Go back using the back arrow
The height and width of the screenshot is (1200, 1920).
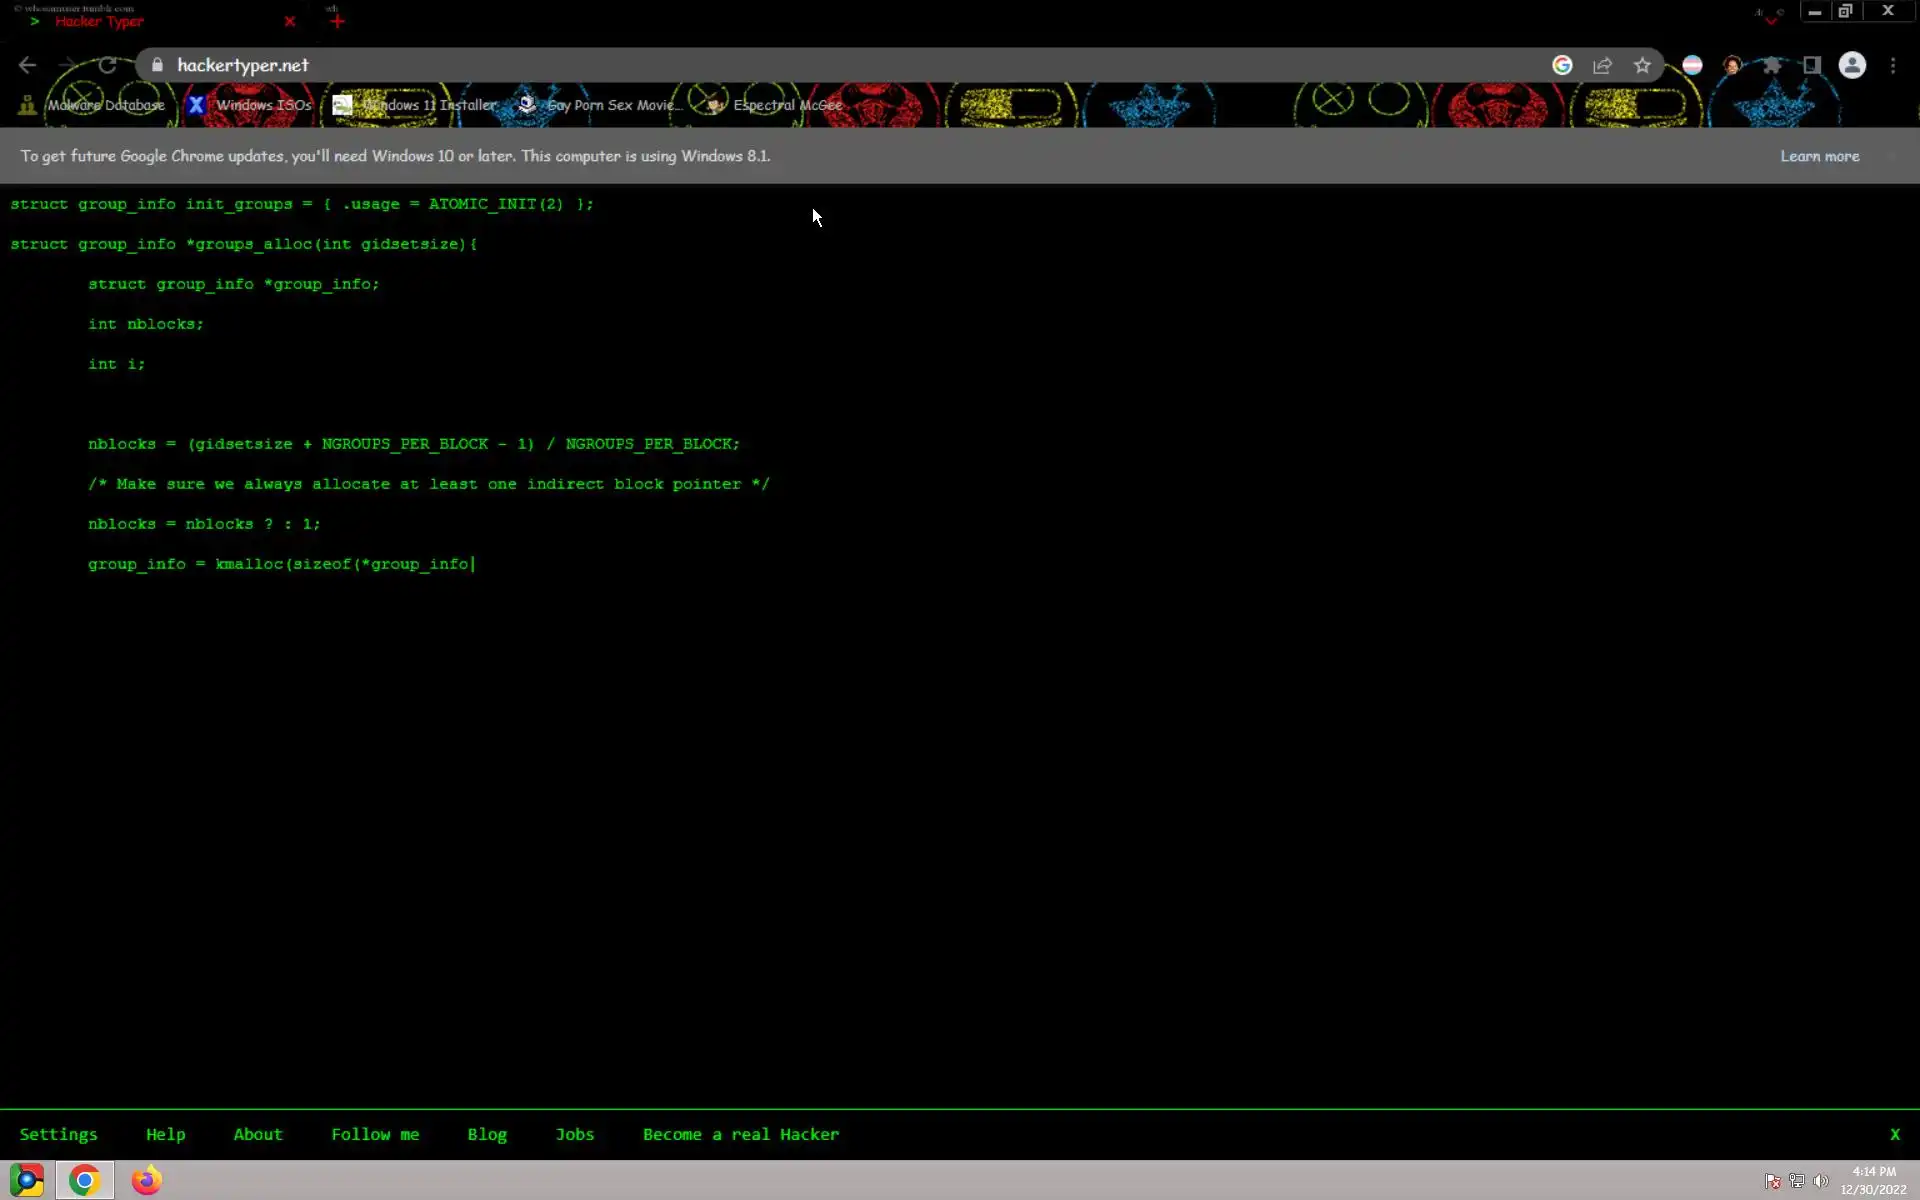27,65
